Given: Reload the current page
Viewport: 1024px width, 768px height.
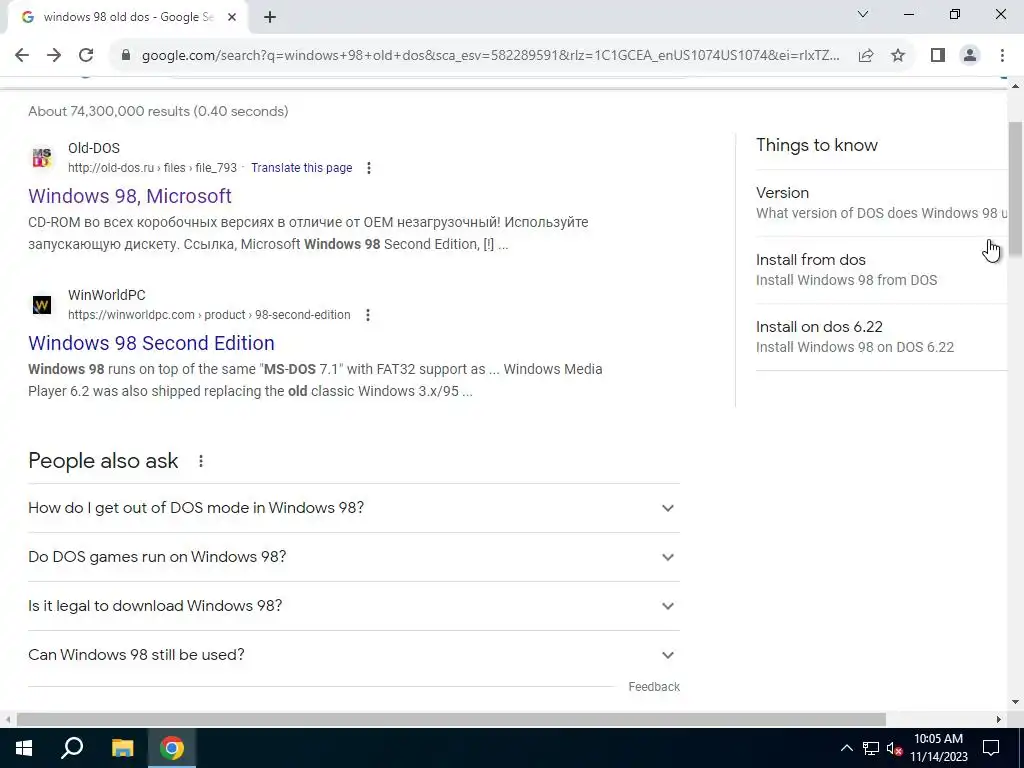Looking at the screenshot, I should (x=86, y=55).
